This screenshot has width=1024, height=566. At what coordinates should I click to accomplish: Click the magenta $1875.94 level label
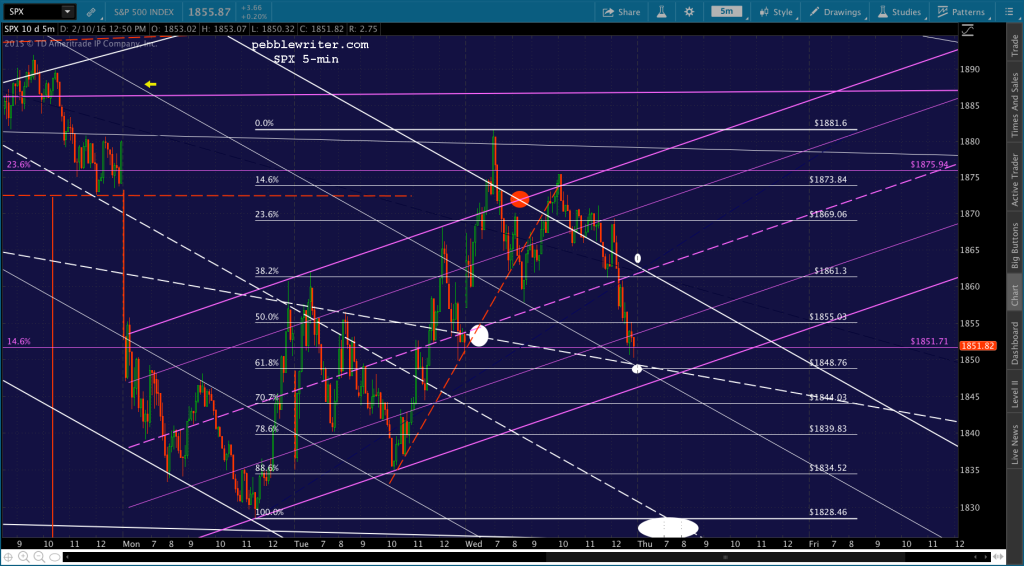pos(929,165)
